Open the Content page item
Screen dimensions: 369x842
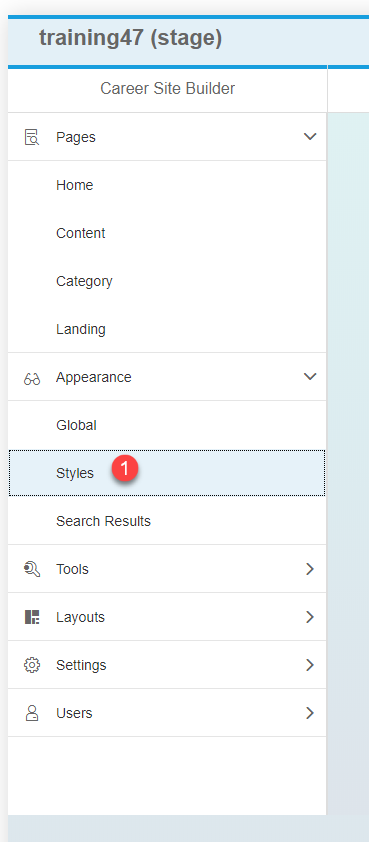pyautogui.click(x=167, y=233)
